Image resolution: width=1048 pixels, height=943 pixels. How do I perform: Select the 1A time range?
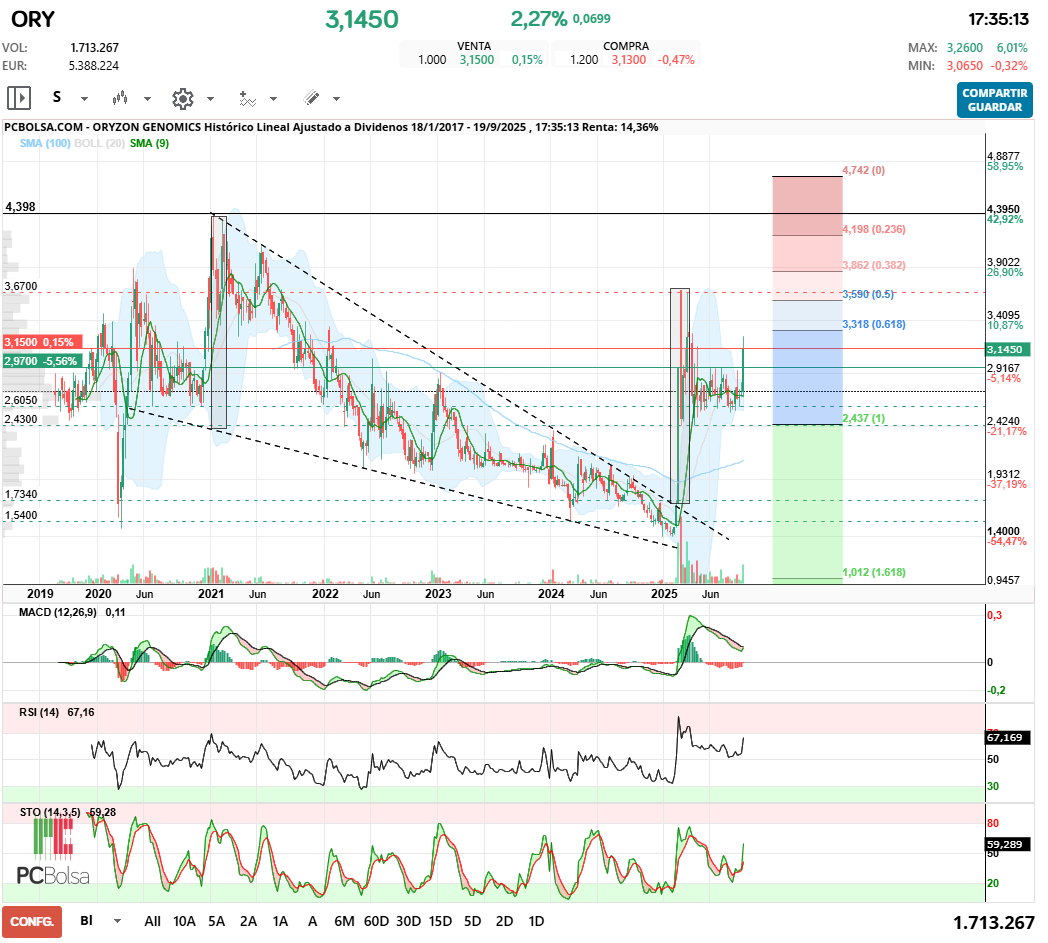click(x=280, y=922)
